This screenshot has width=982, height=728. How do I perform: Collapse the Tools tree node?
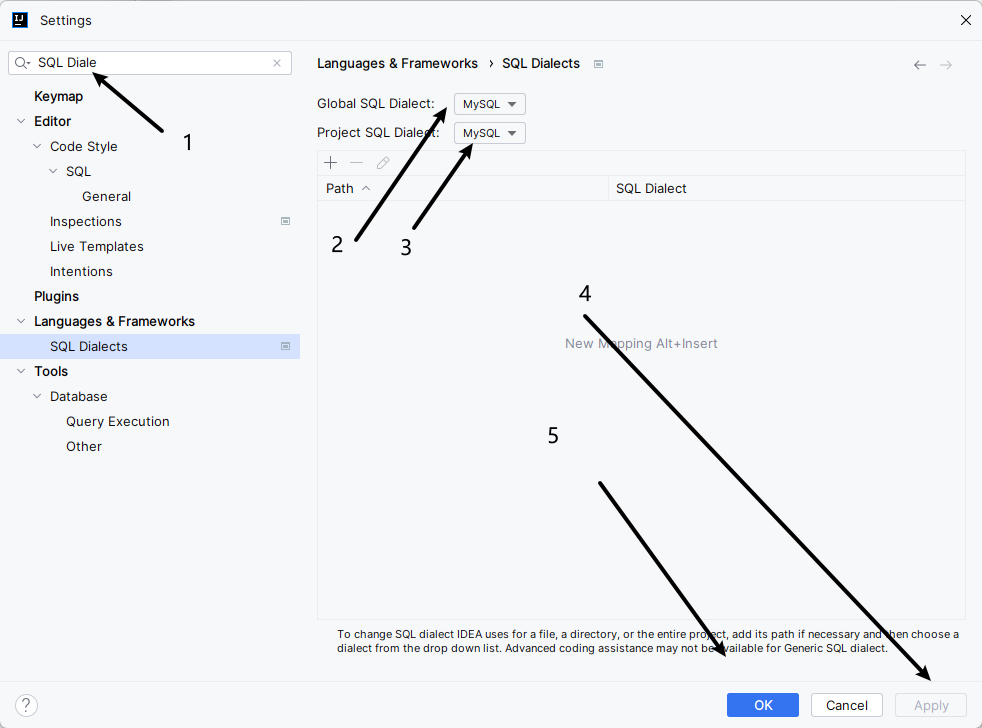(21, 371)
